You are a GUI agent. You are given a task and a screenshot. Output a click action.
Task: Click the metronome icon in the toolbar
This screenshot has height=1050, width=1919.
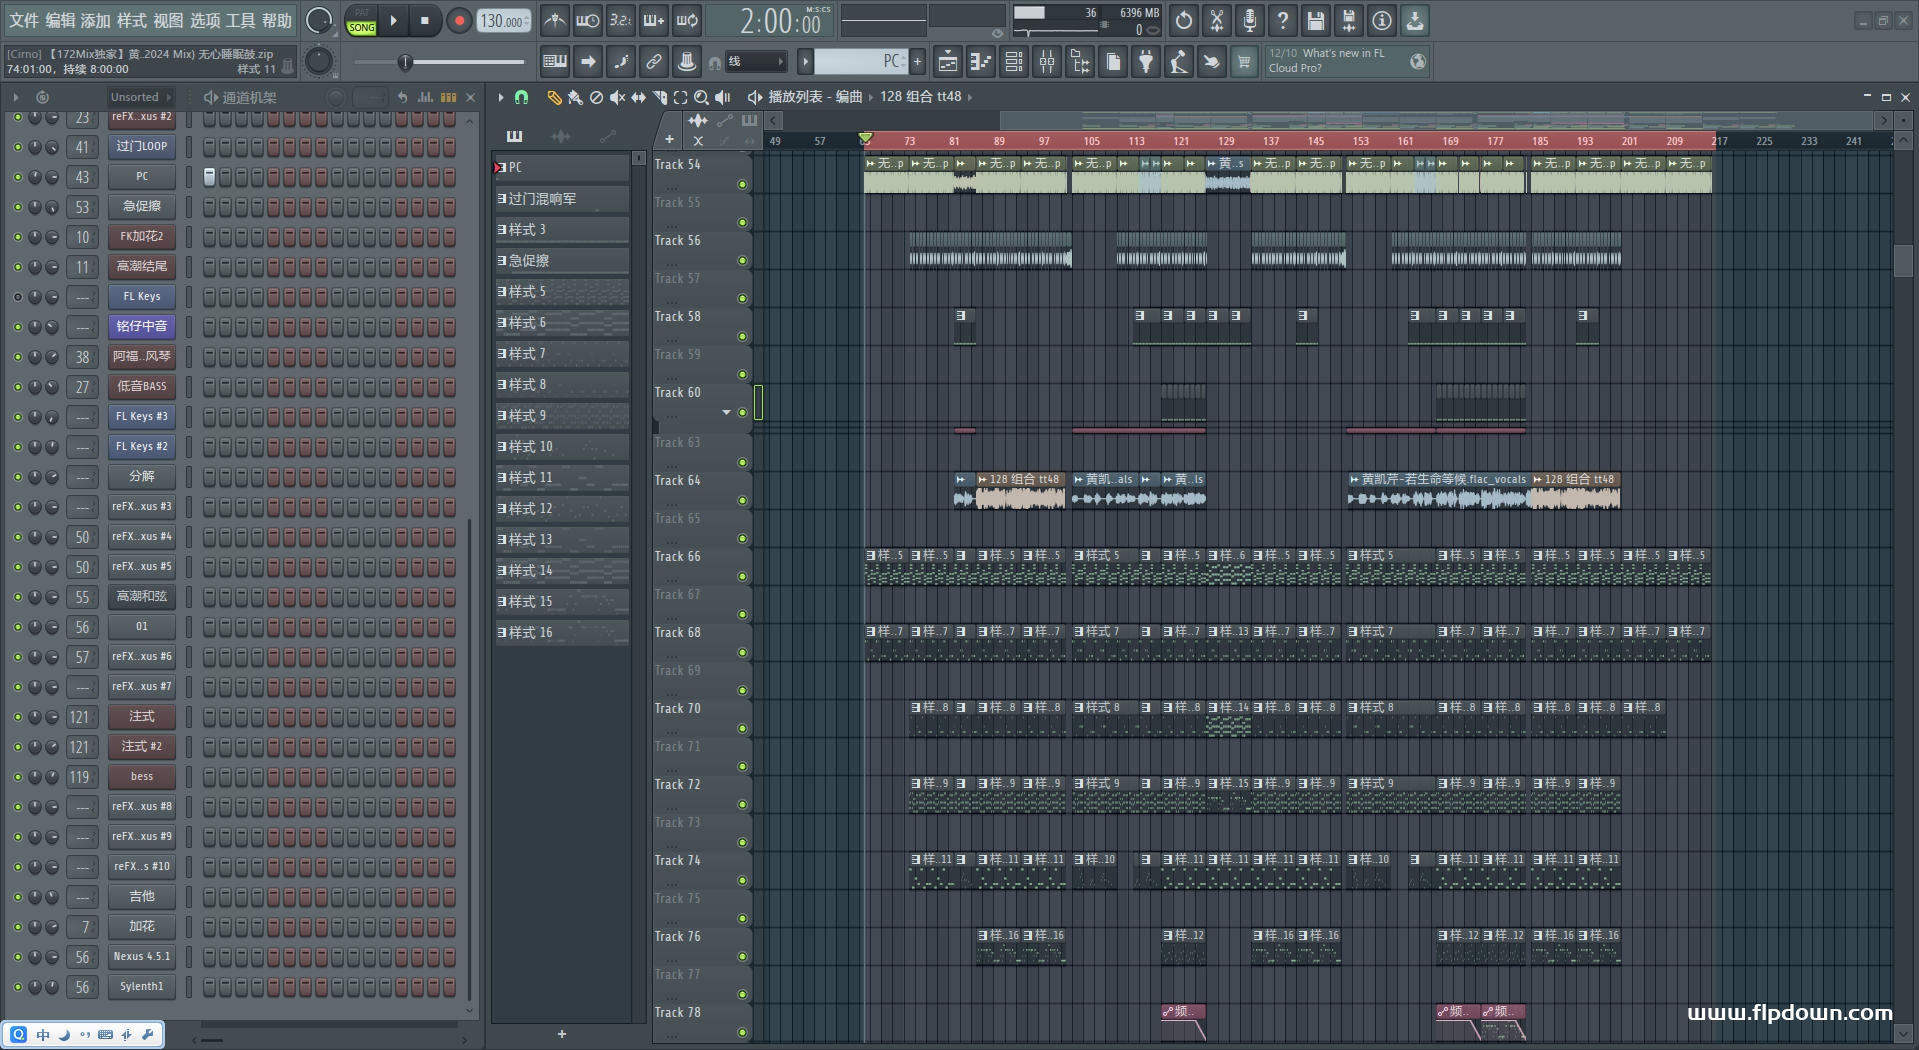click(x=554, y=21)
